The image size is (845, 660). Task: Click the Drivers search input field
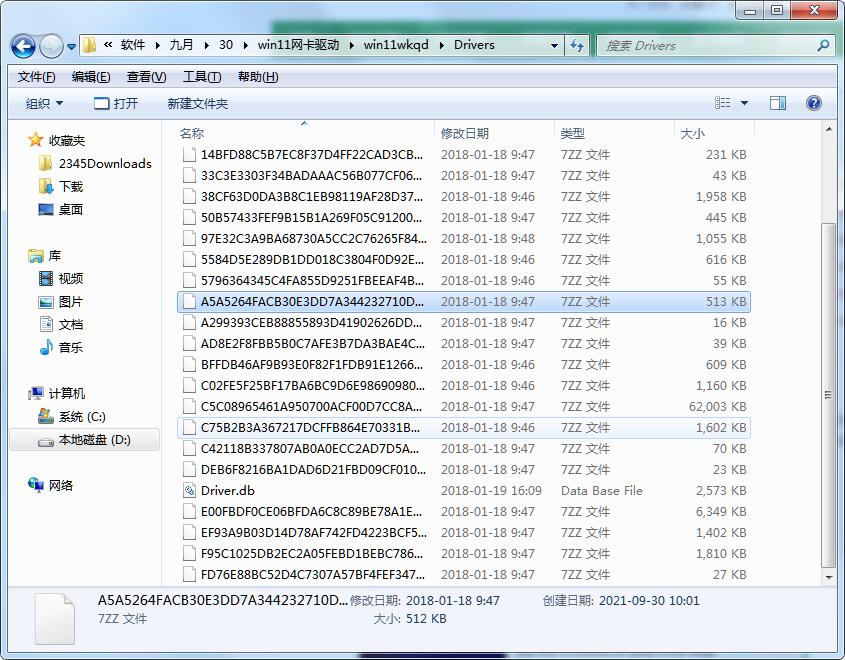coord(706,46)
